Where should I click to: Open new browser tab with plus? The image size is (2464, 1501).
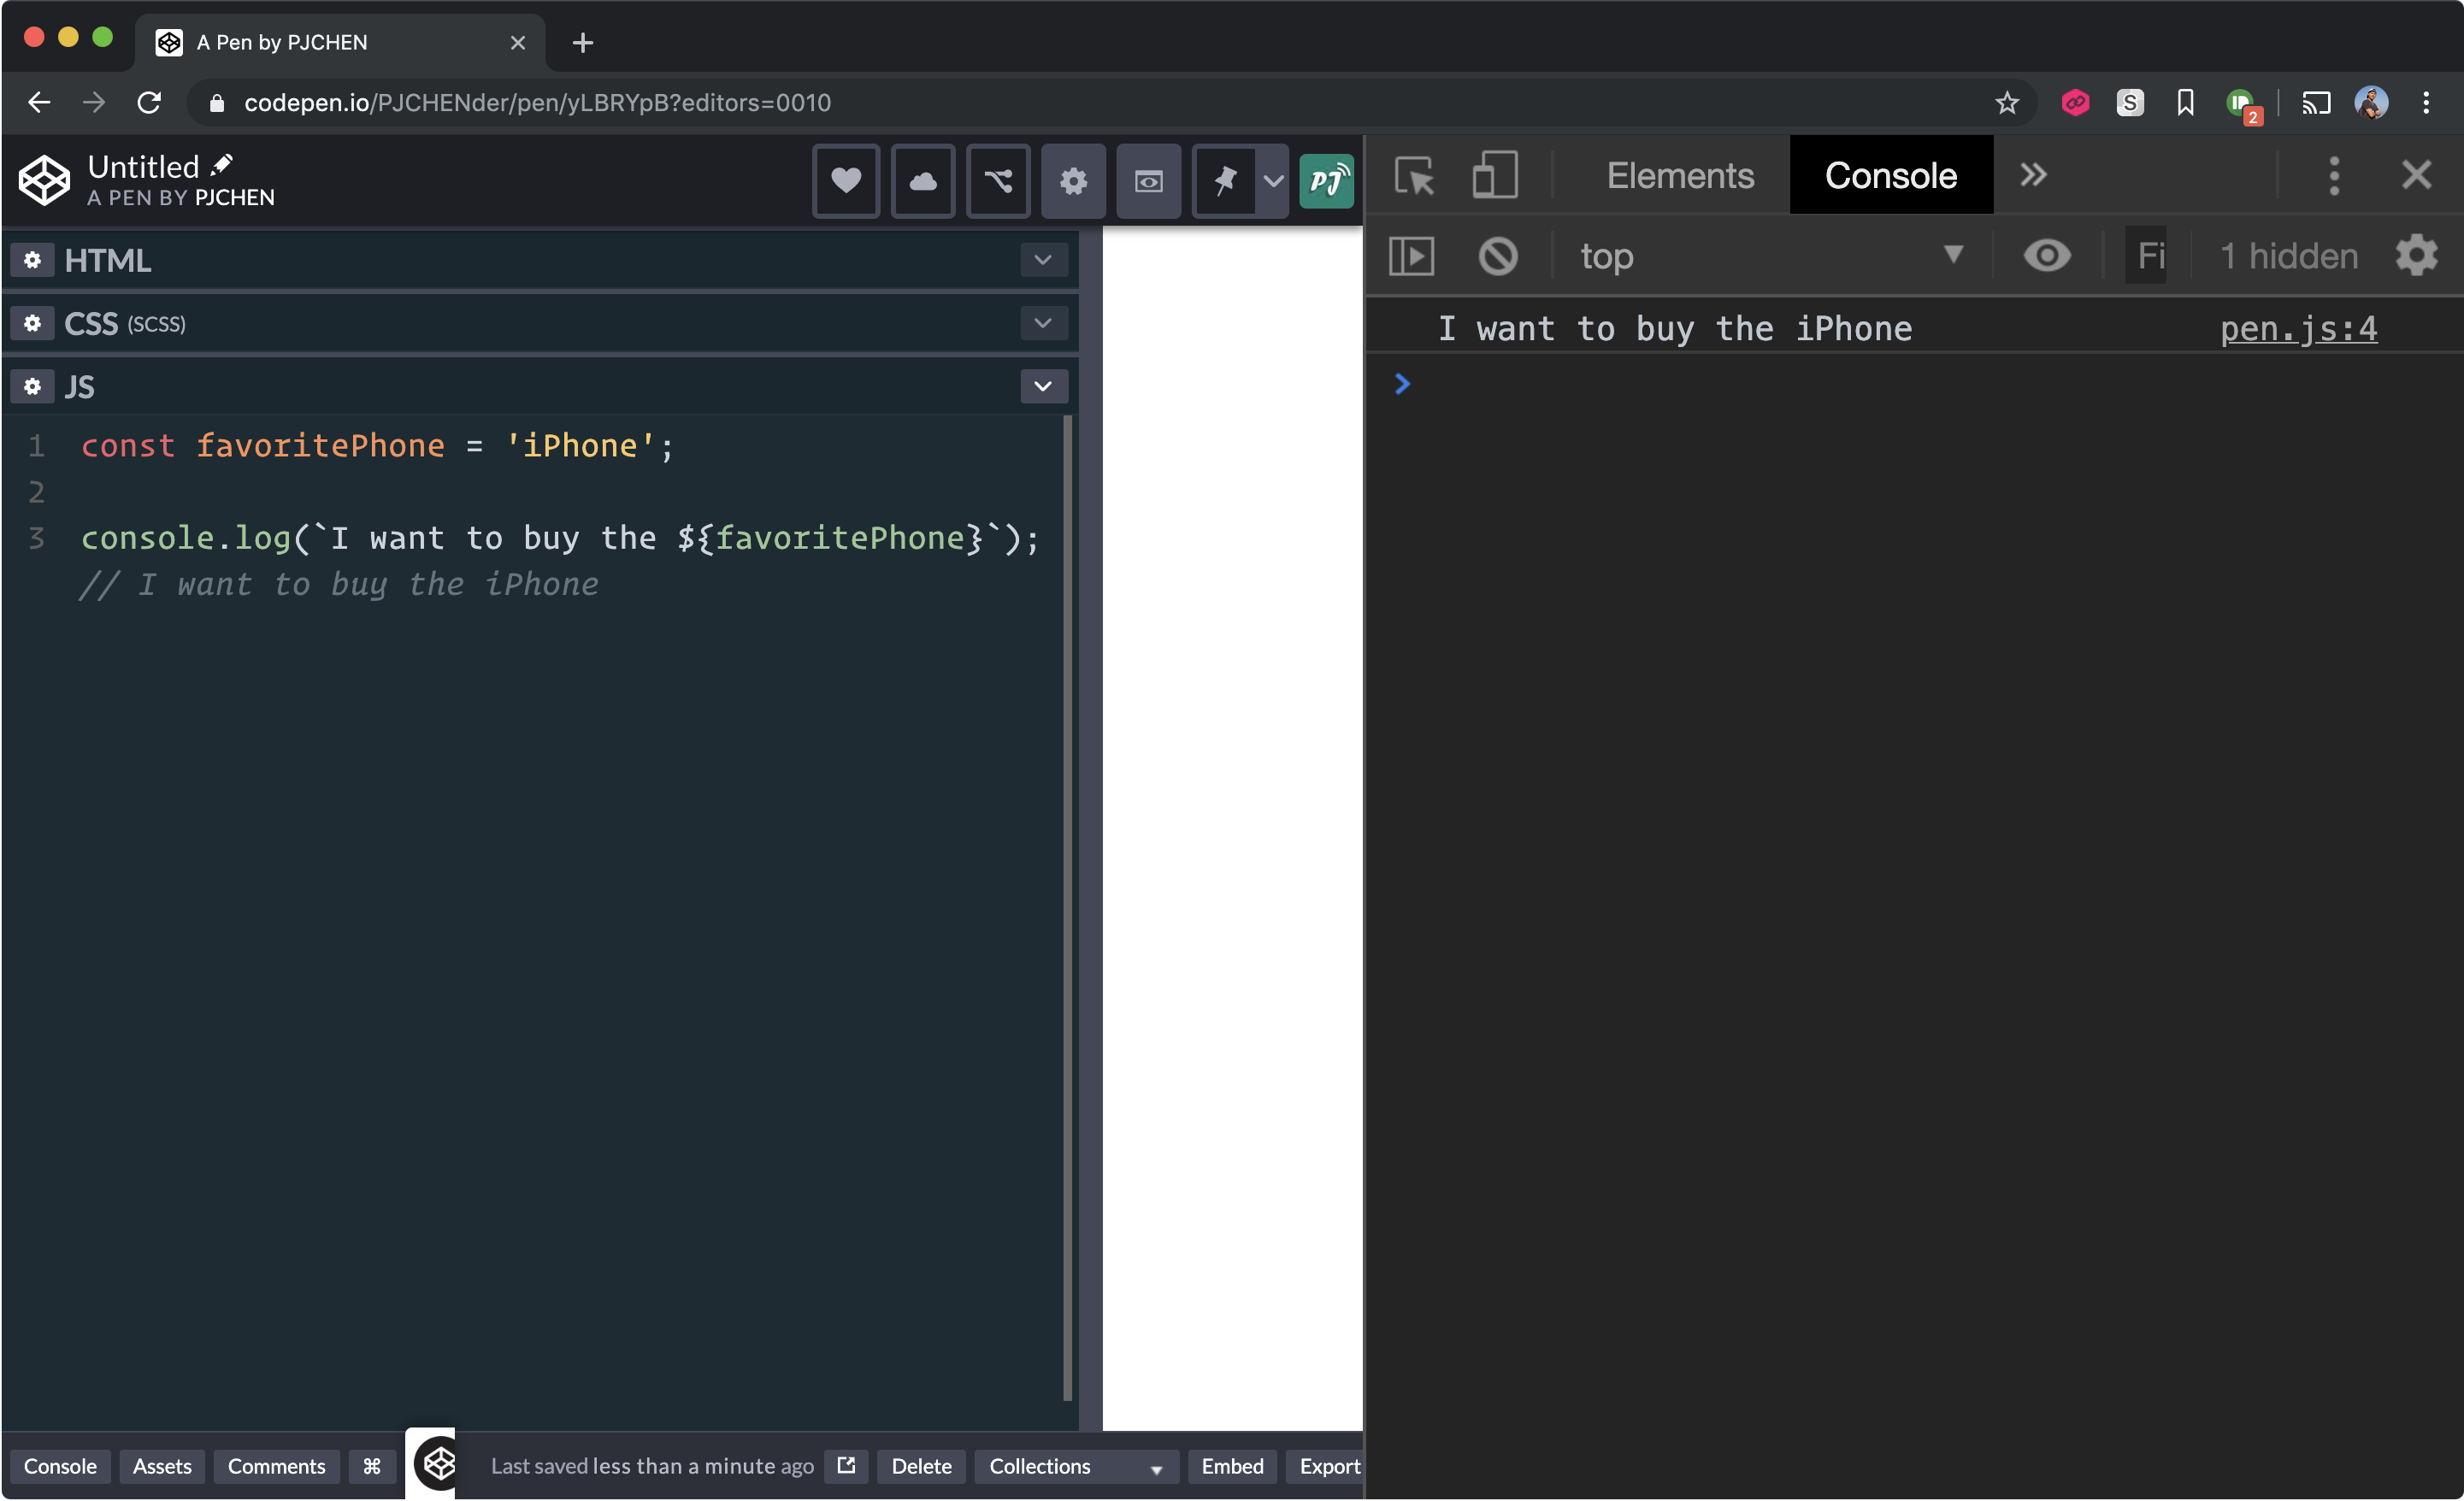(x=583, y=43)
